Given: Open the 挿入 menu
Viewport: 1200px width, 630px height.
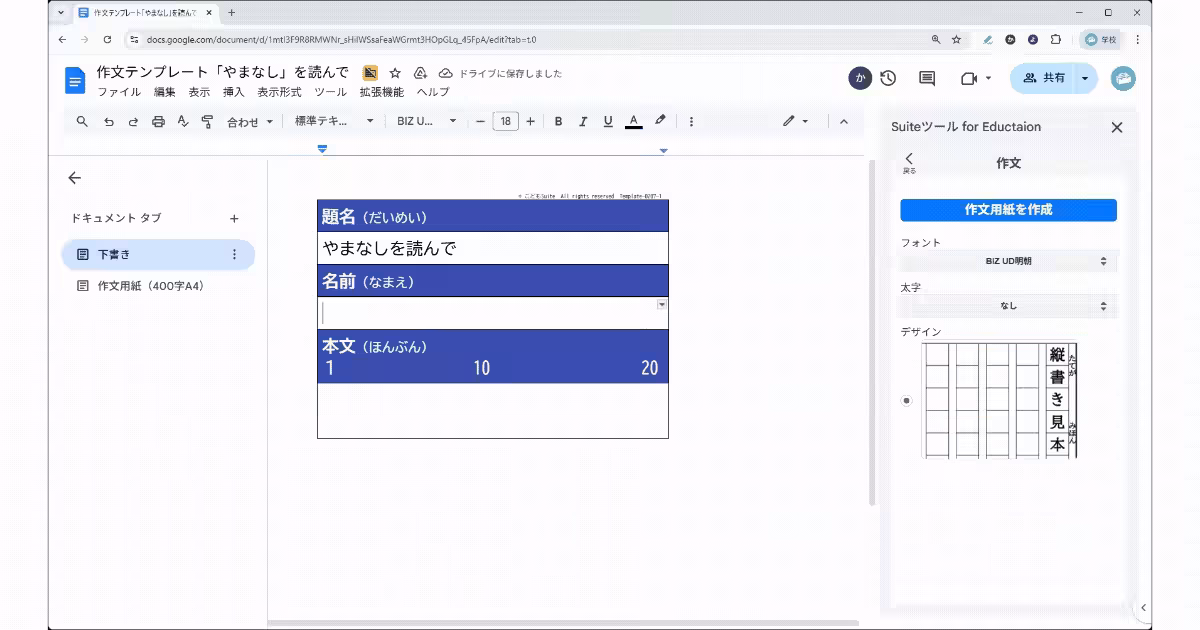Looking at the screenshot, I should 233,91.
